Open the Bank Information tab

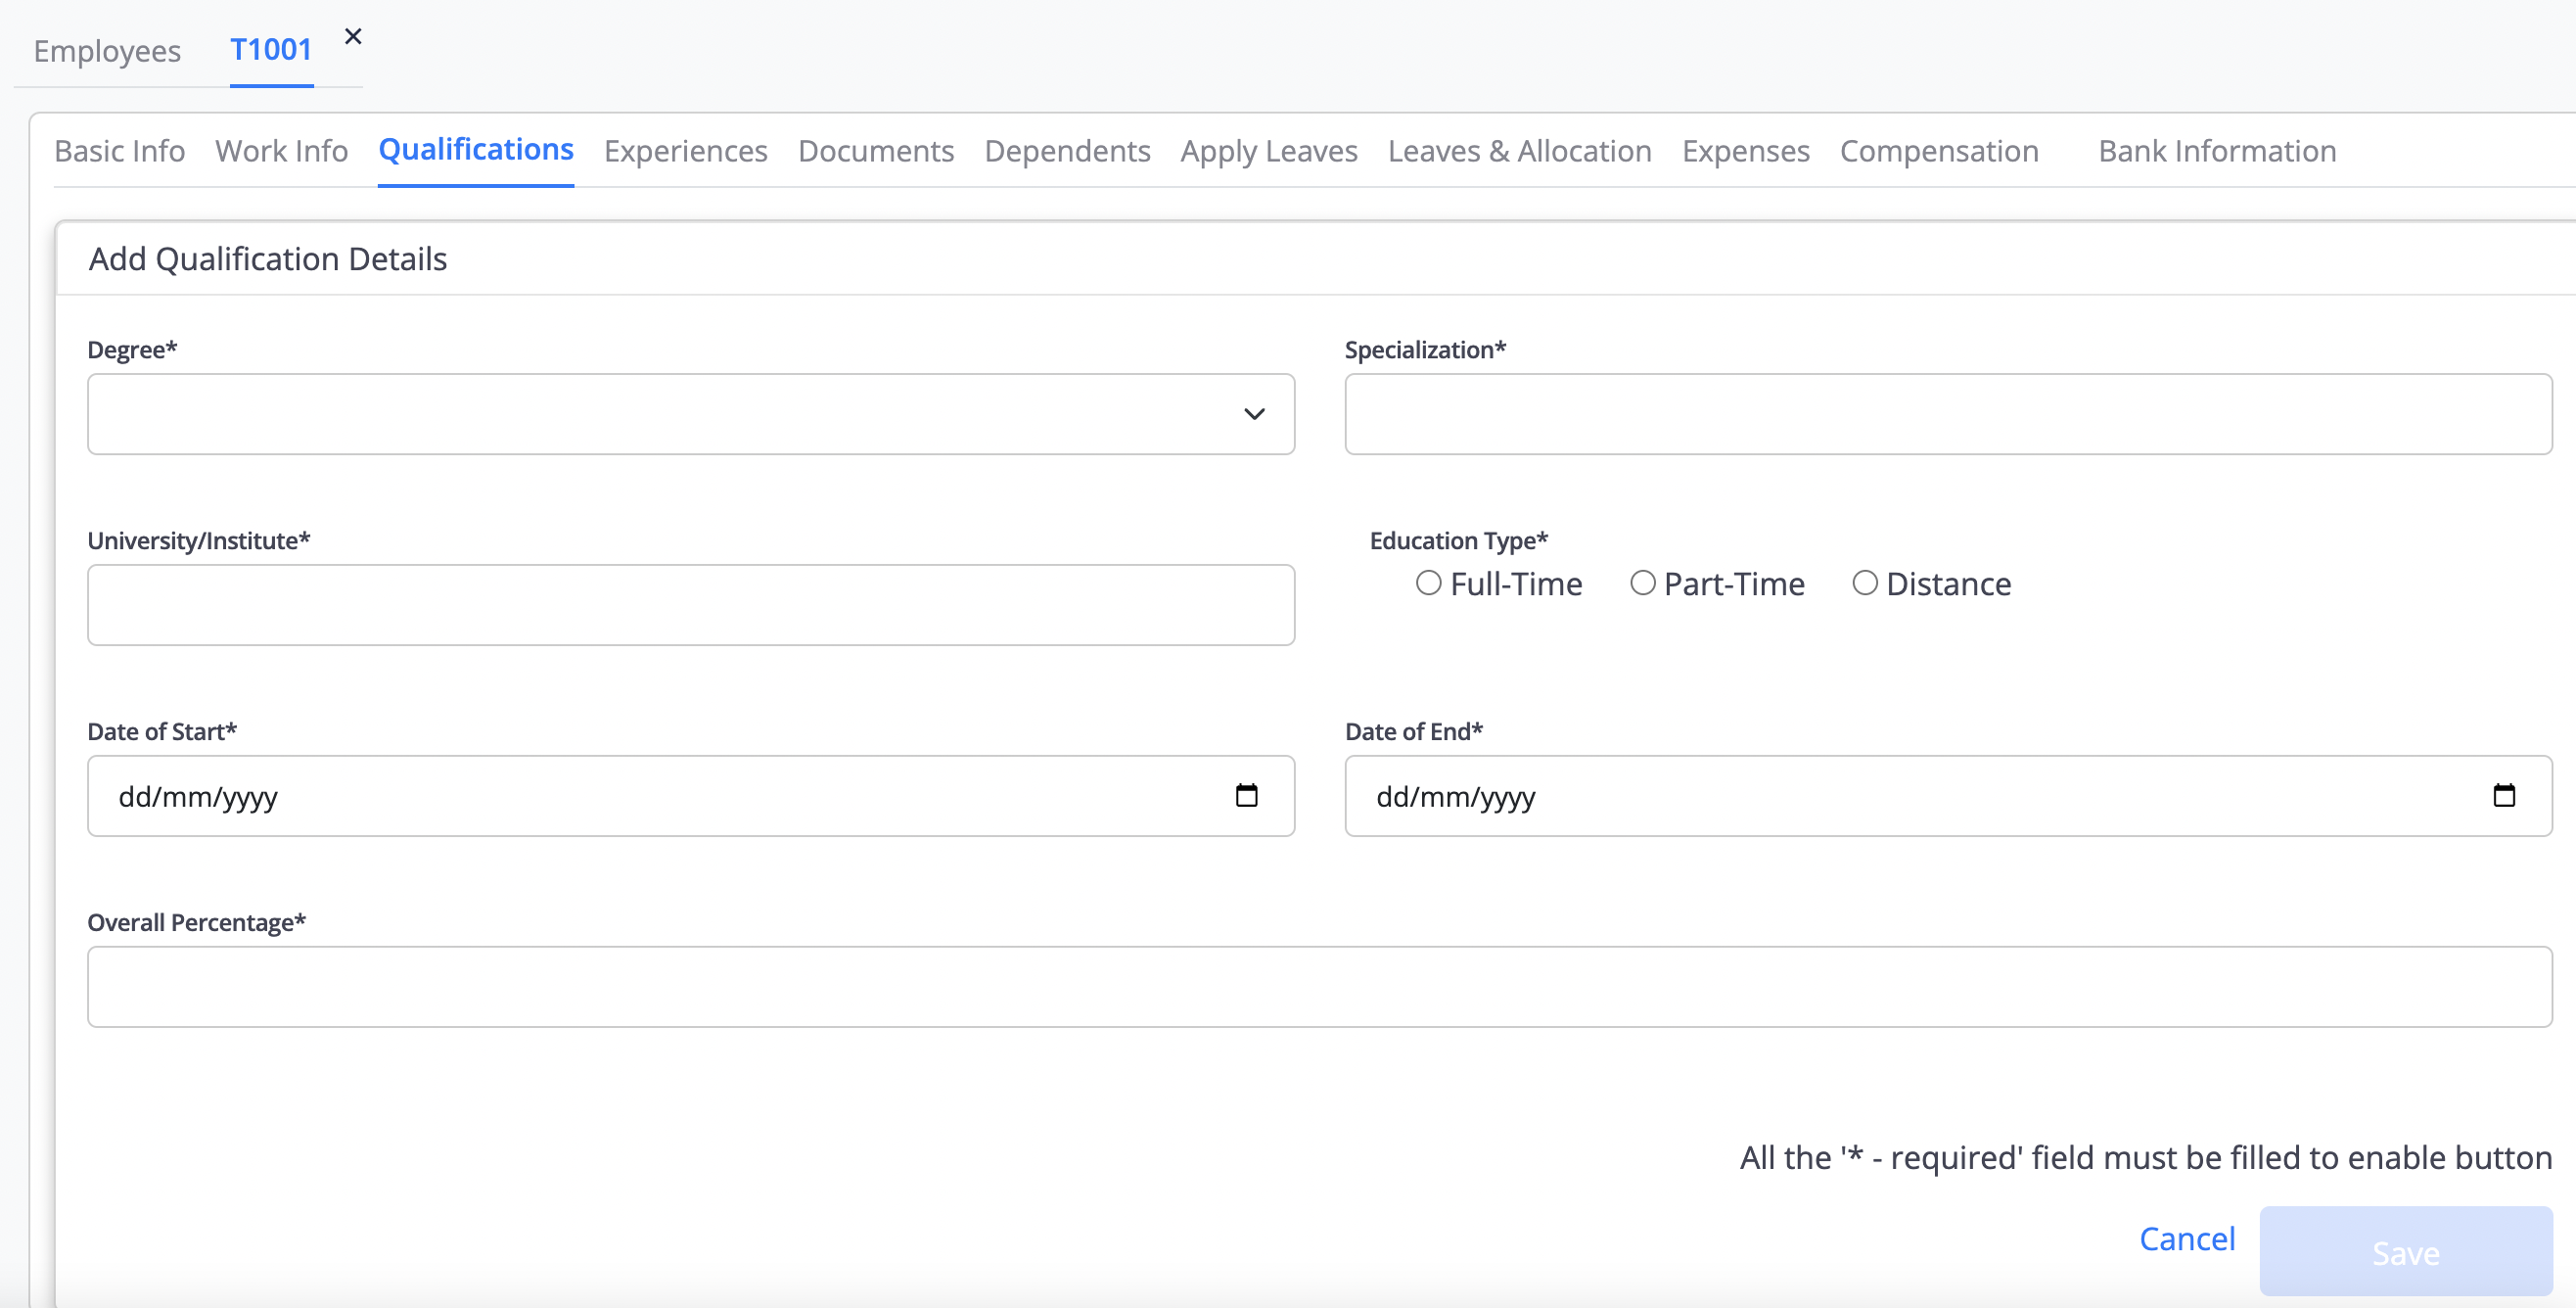click(2216, 151)
